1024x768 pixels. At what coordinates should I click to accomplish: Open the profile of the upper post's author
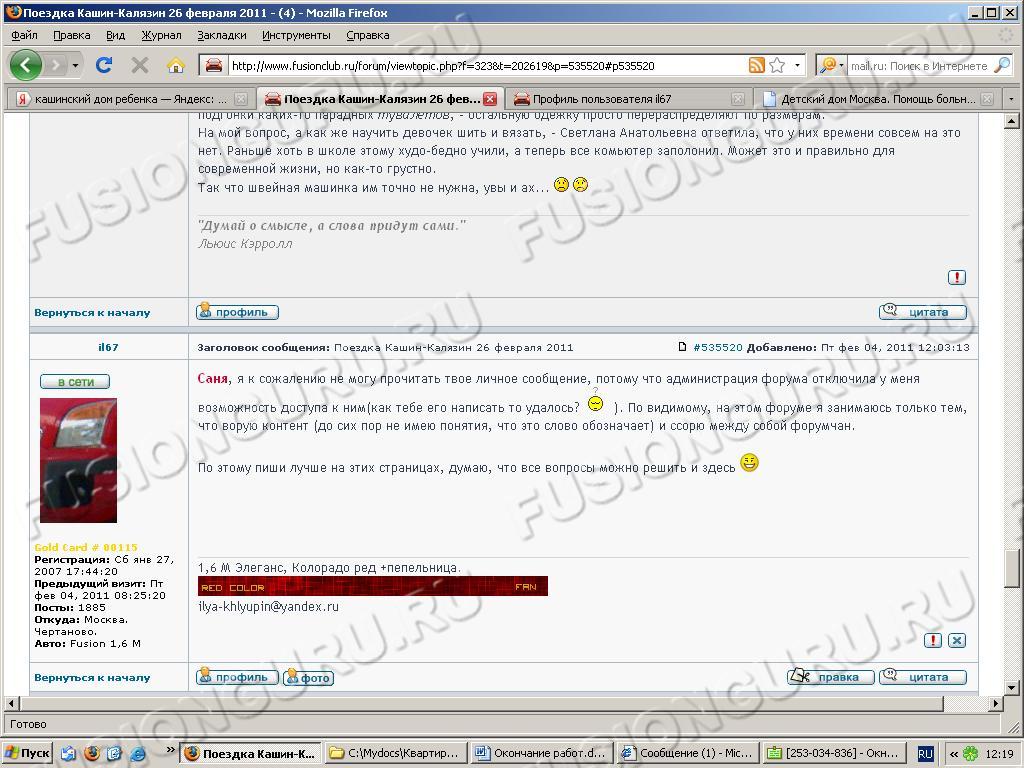click(x=238, y=312)
